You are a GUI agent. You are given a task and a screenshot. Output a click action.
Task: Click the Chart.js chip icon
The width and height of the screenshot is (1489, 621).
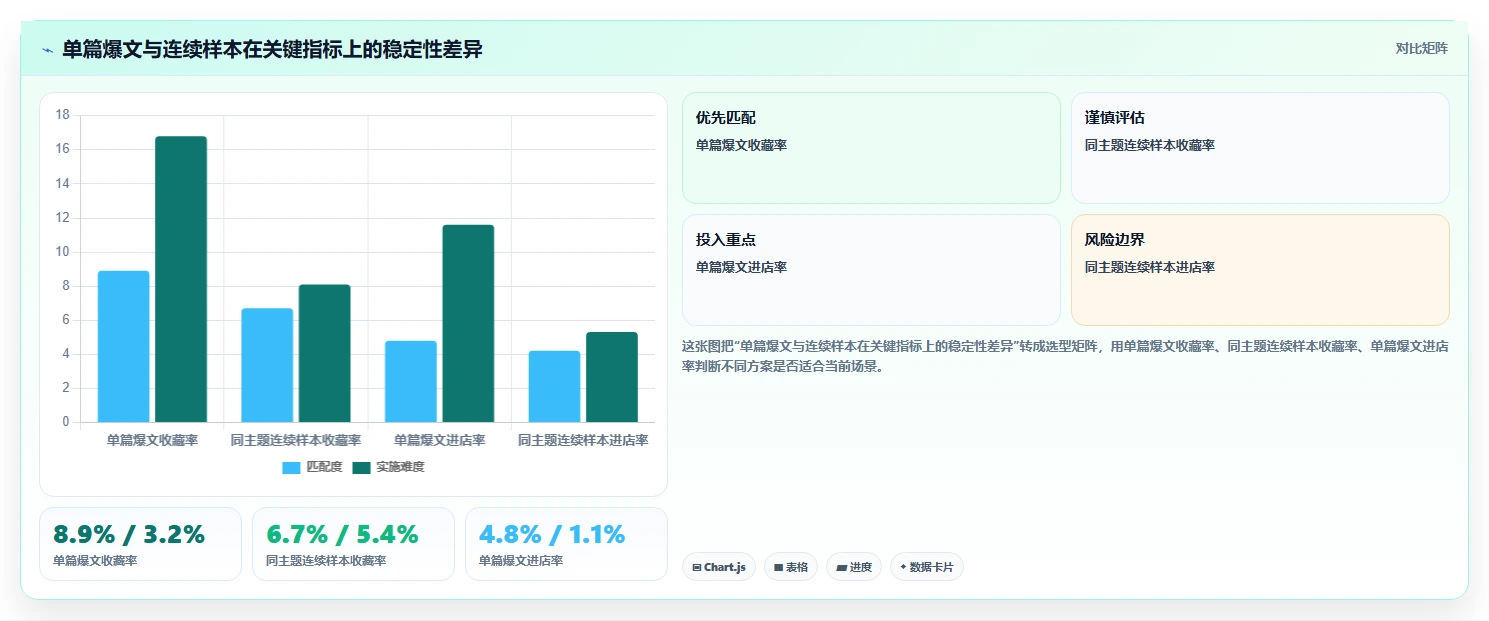point(697,567)
